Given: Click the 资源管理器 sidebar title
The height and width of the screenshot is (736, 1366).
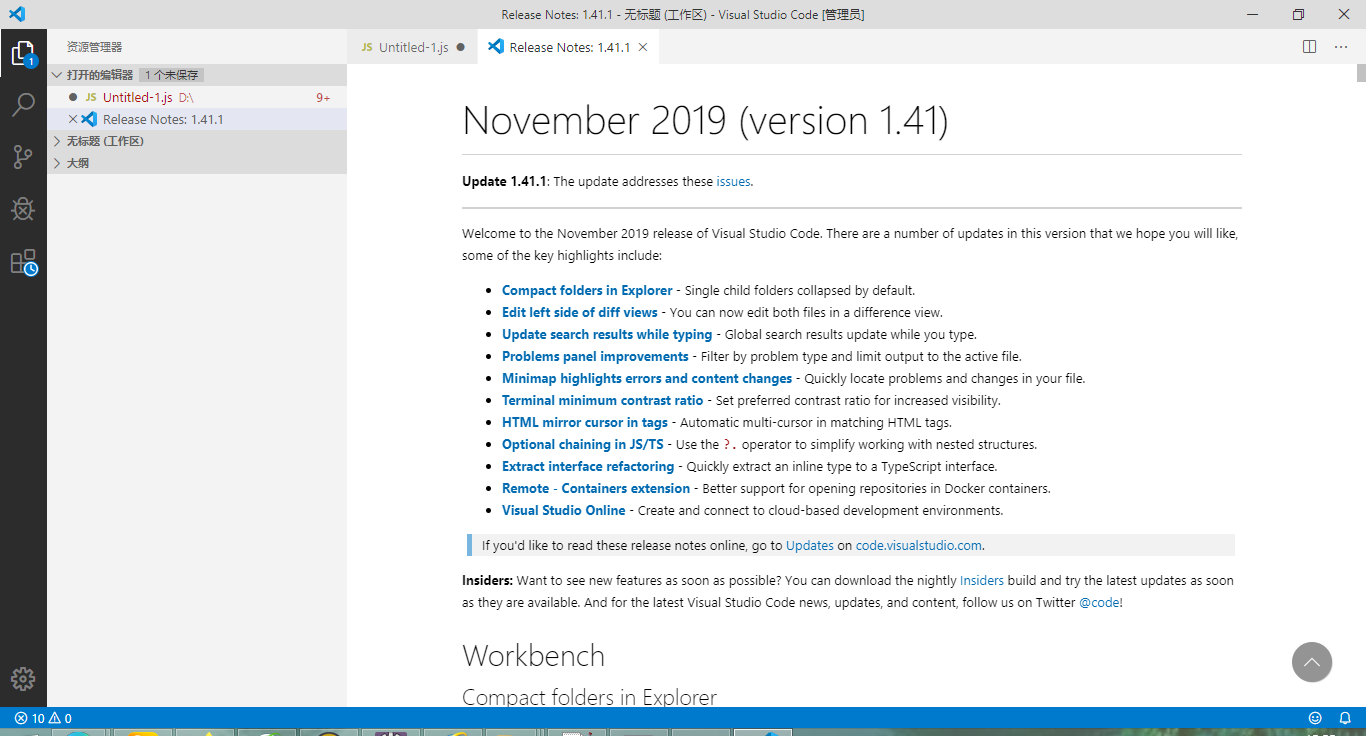Looking at the screenshot, I should [x=95, y=47].
